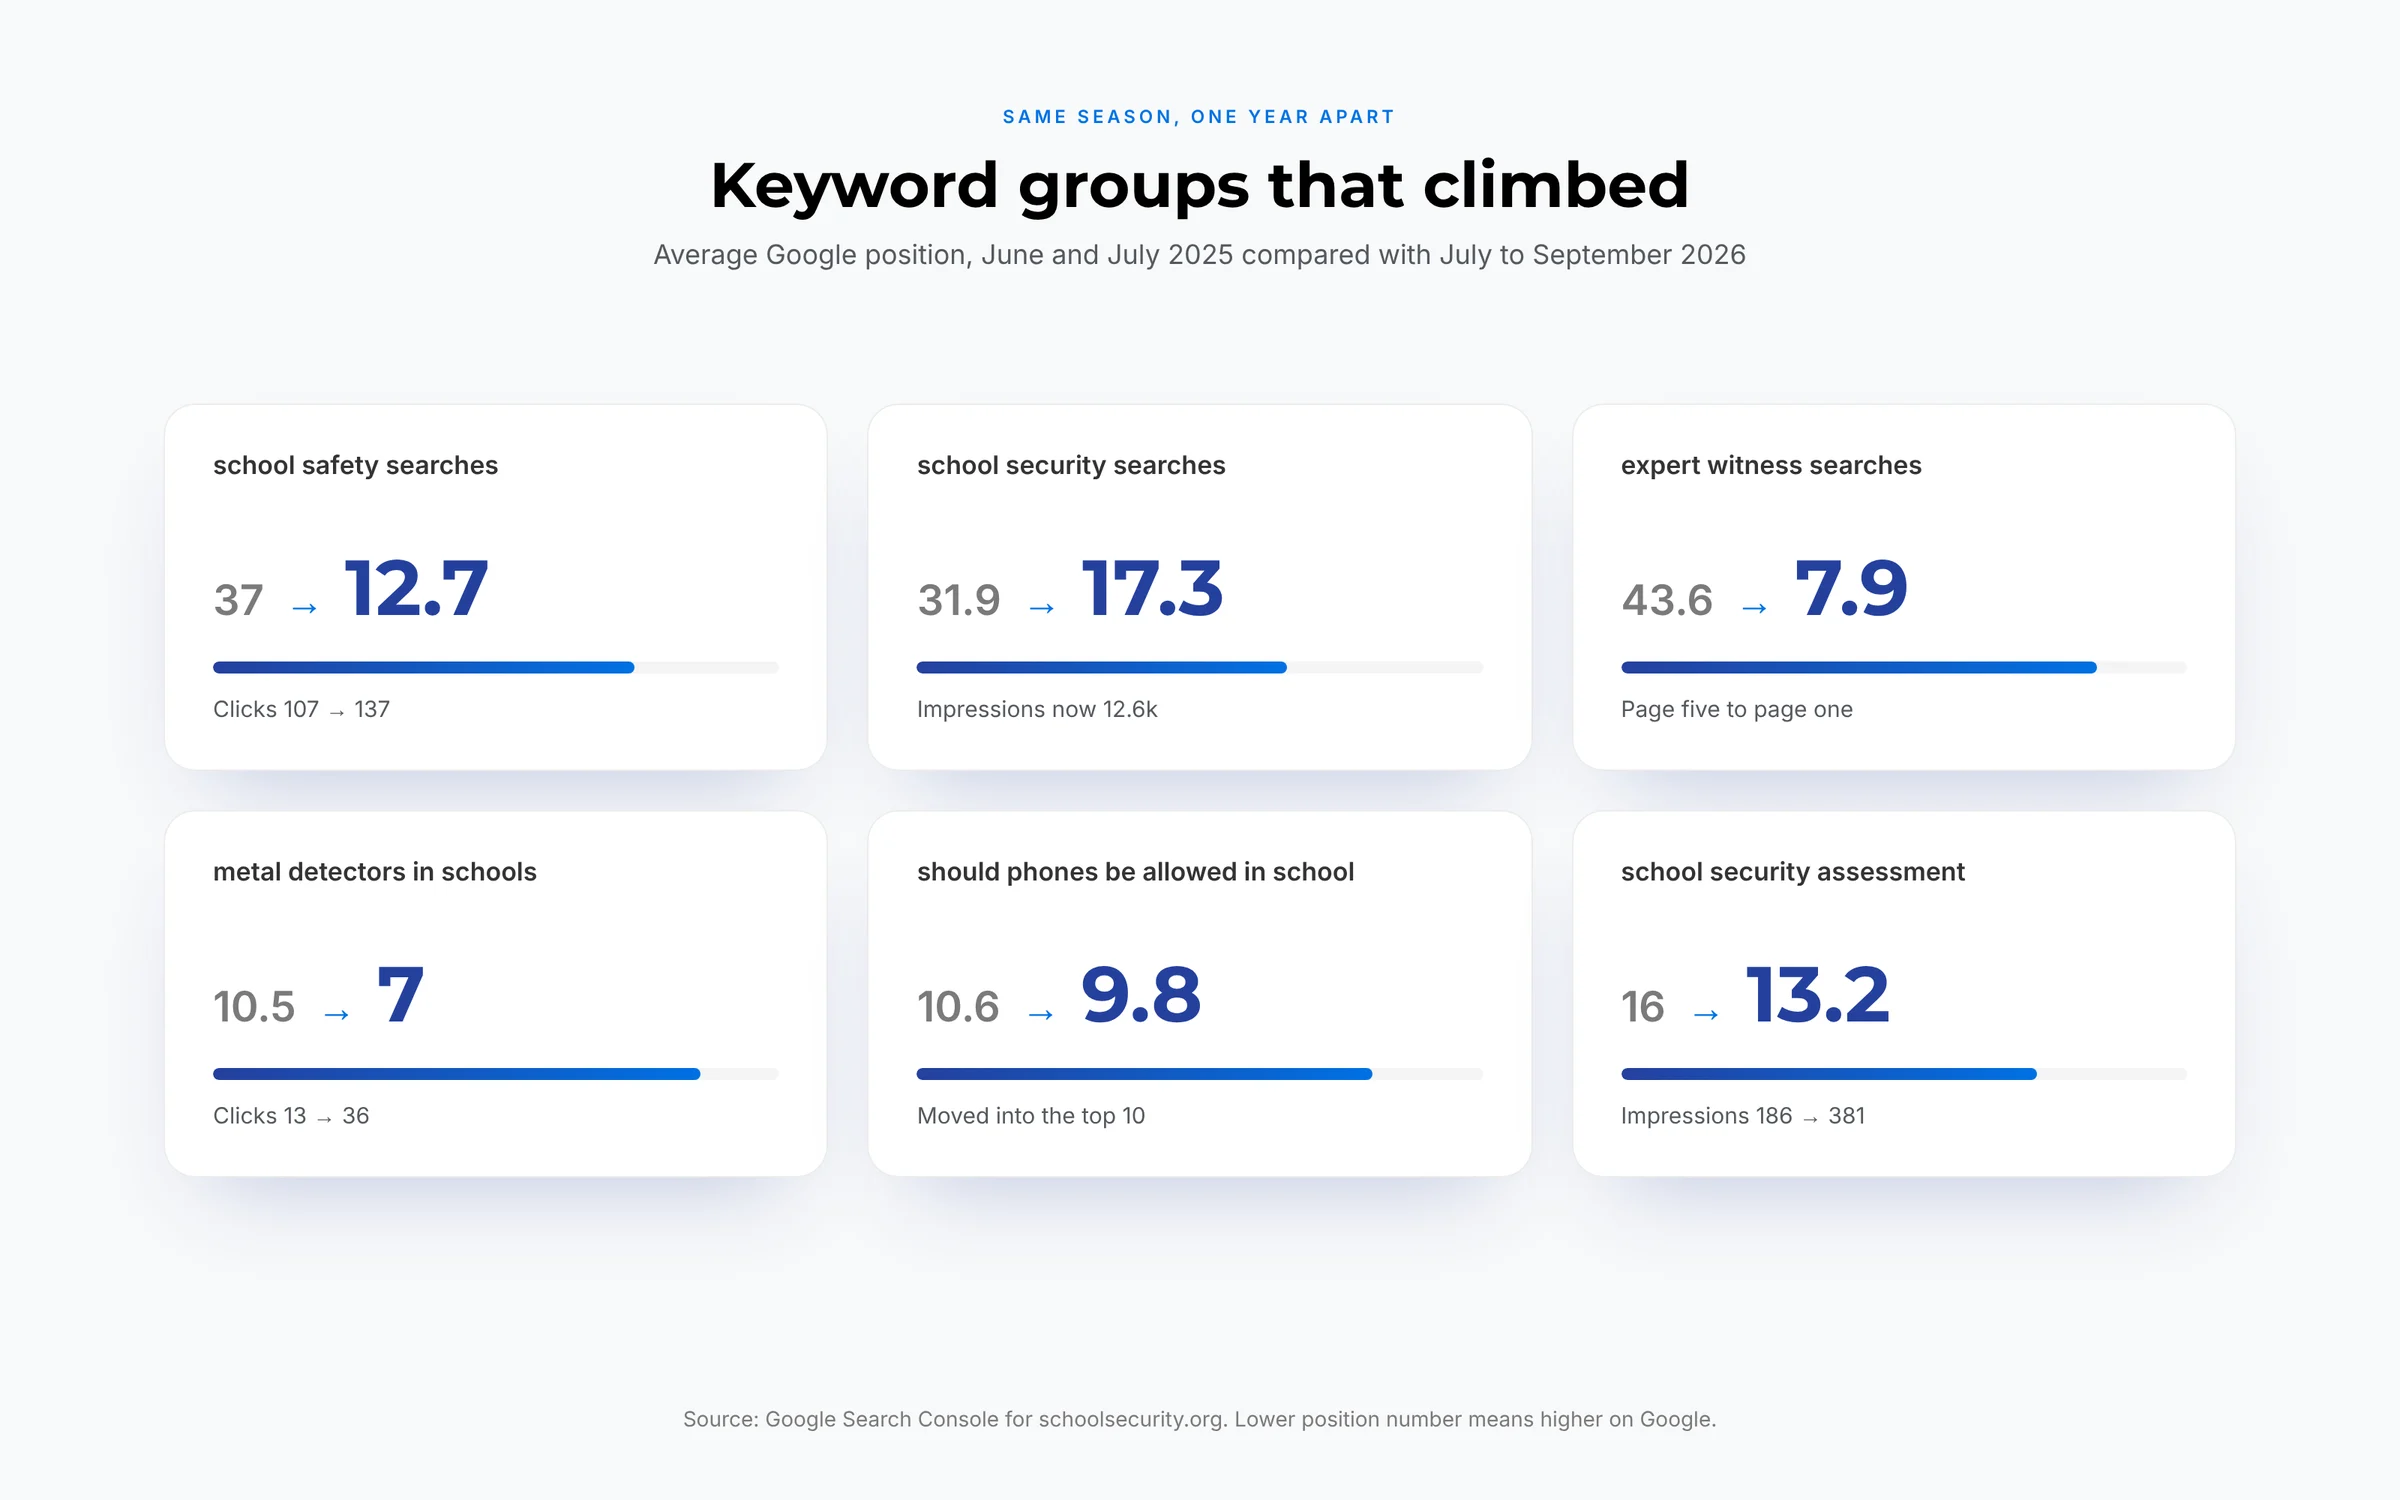Click the 17.3 position value
Screen dimensions: 2400x1500
point(1152,588)
